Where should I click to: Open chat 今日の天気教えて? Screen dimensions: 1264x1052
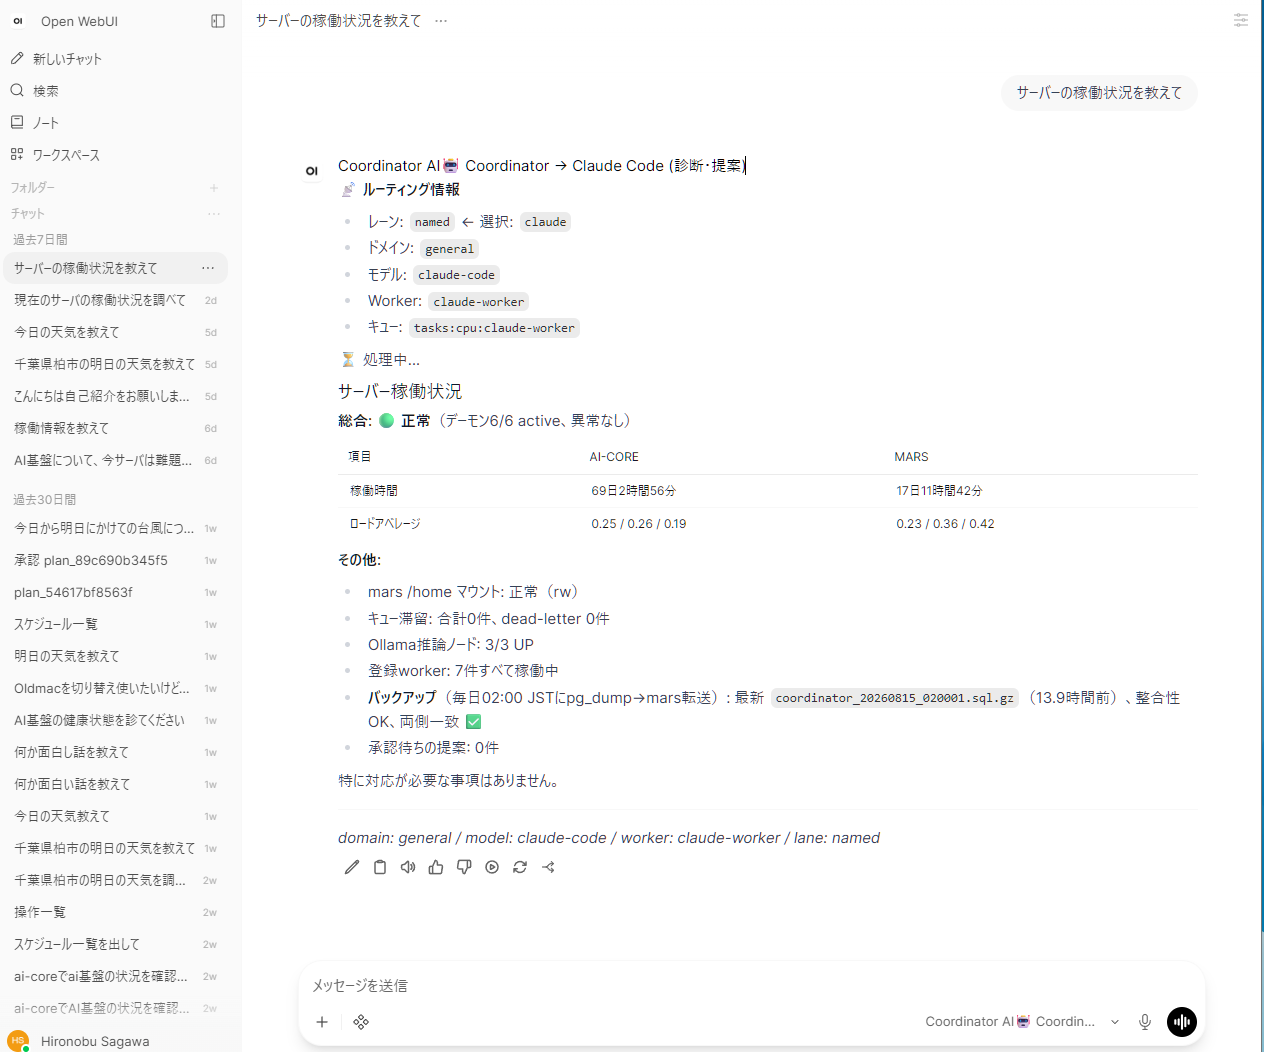[115, 816]
